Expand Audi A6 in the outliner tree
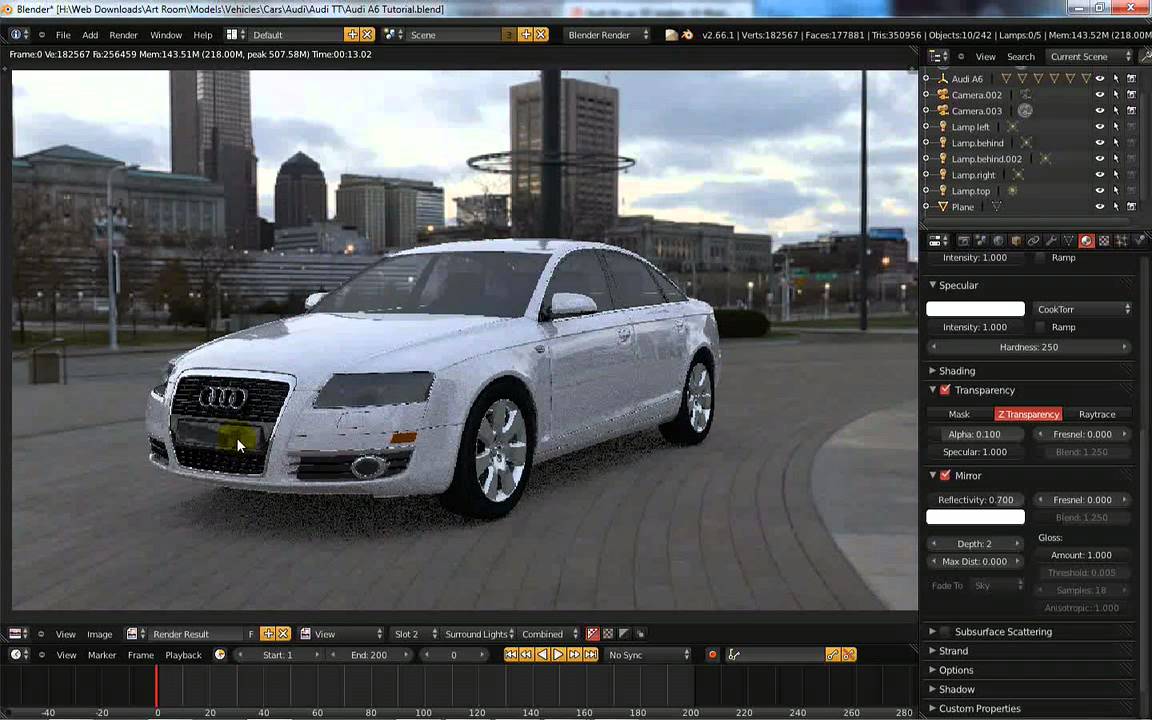The width and height of the screenshot is (1152, 720). click(x=926, y=79)
